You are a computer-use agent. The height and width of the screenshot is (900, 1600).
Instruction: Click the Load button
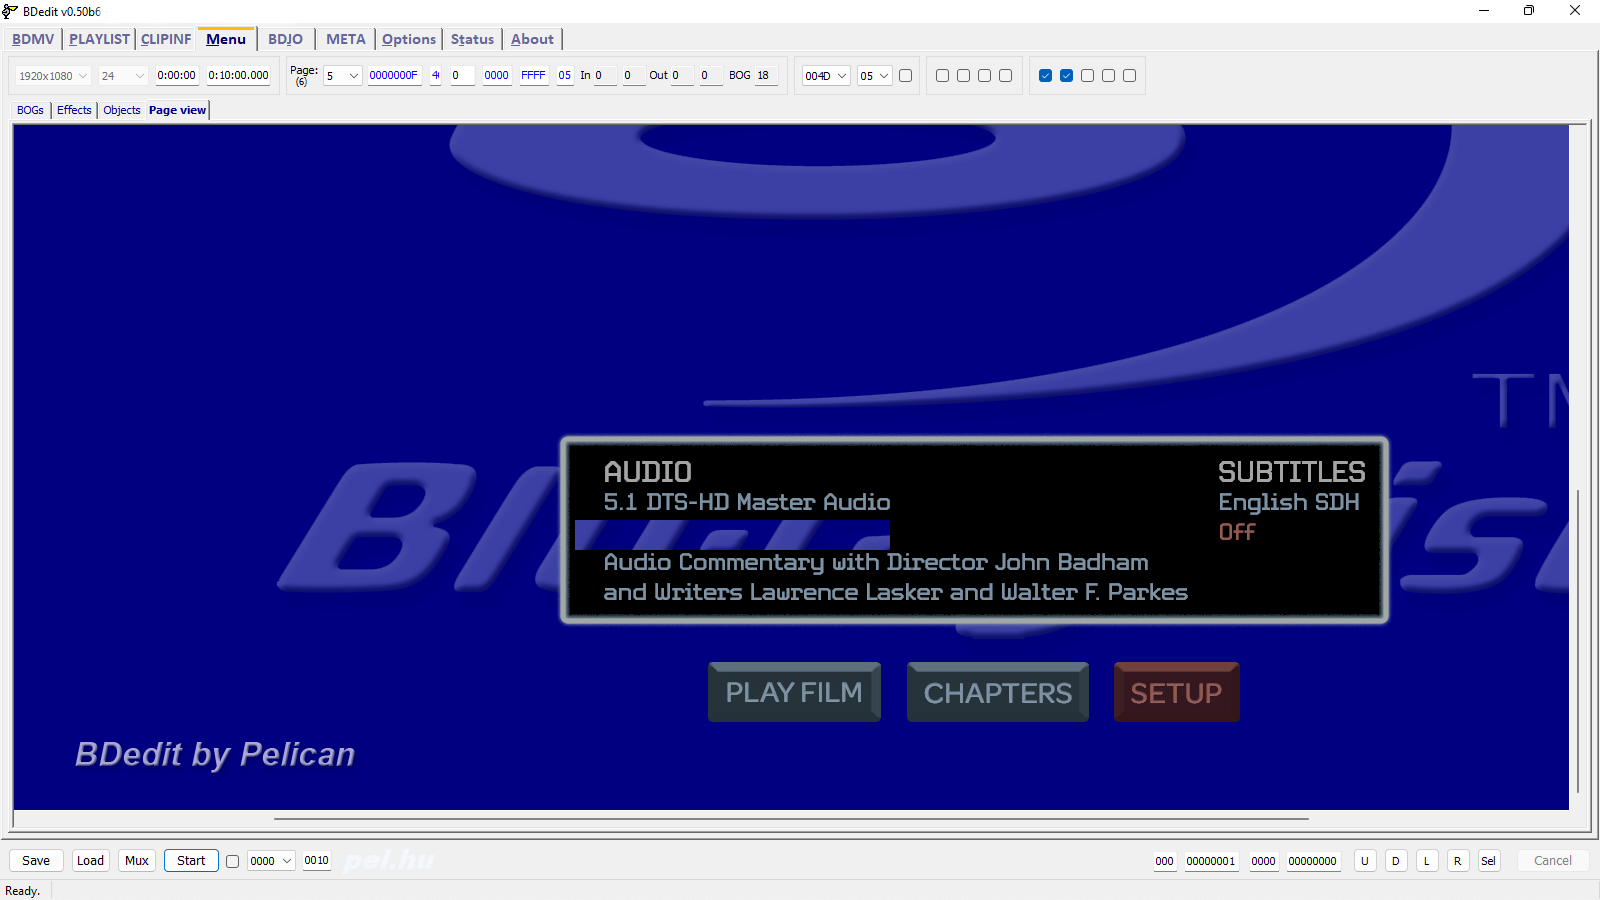(91, 861)
